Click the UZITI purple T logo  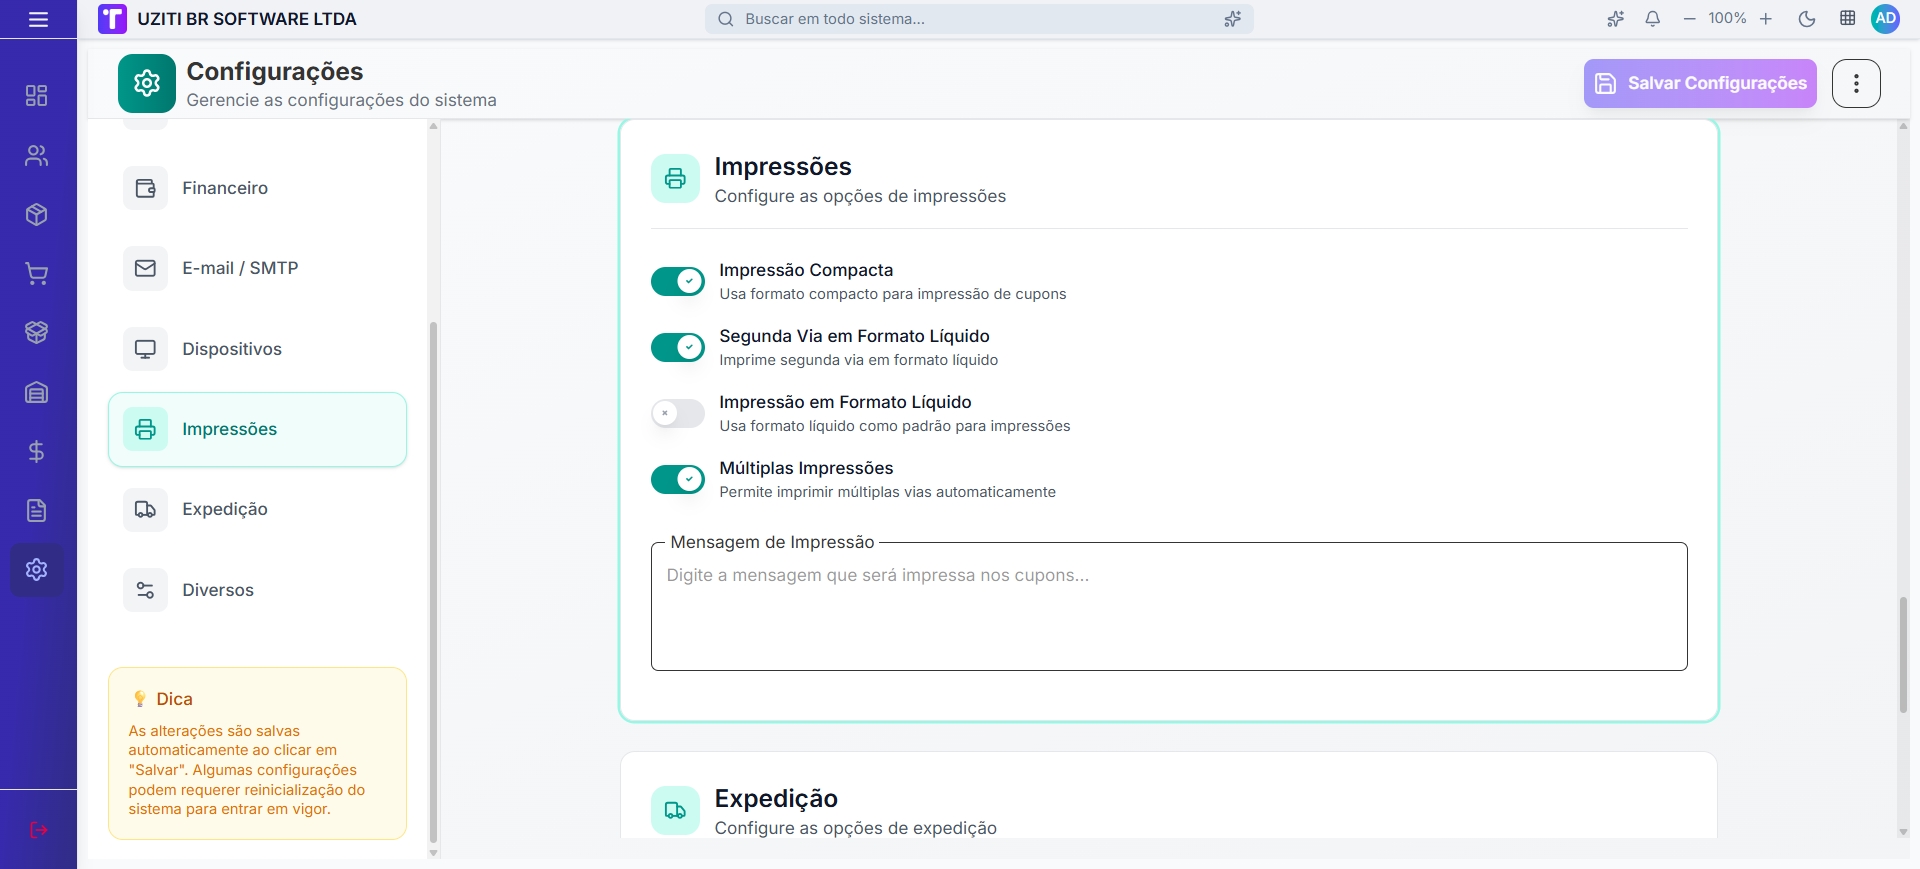pos(112,19)
